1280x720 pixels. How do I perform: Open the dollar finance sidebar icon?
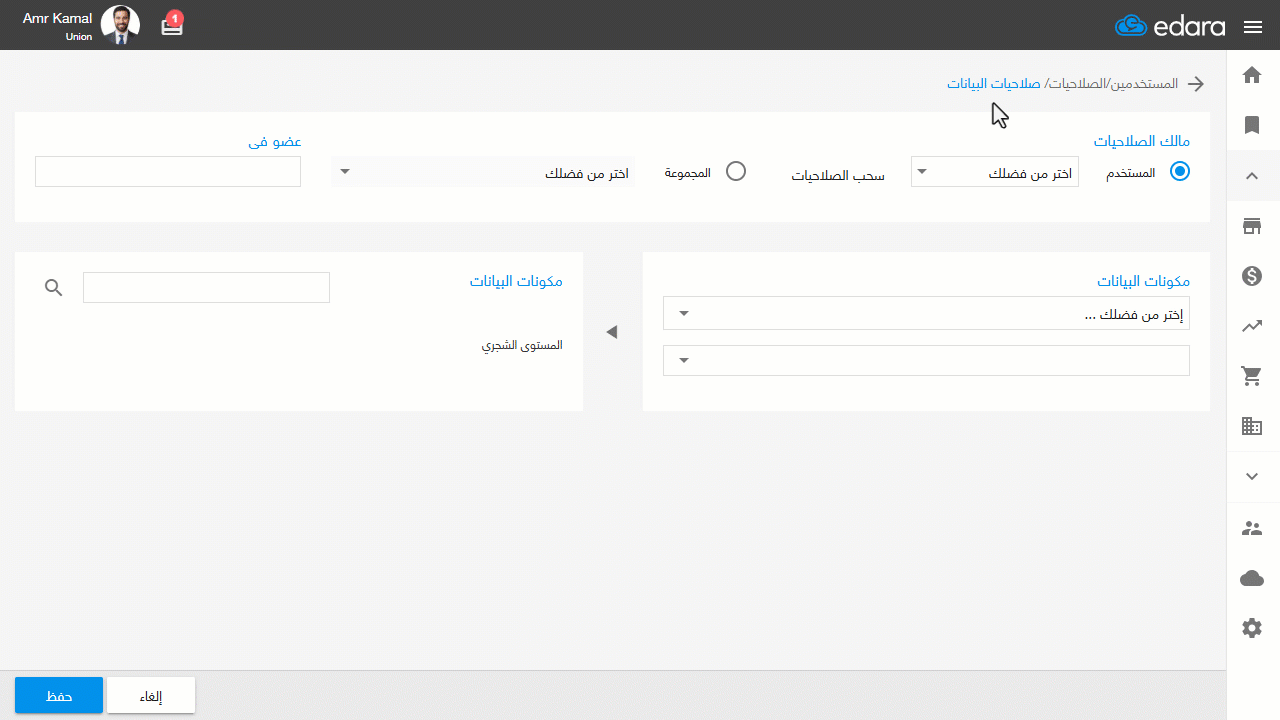(1252, 276)
